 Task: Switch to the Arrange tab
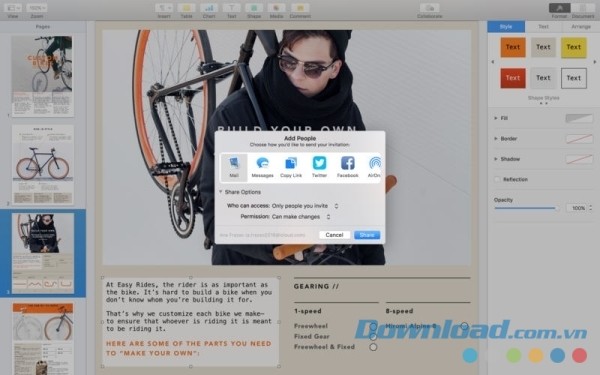(581, 27)
